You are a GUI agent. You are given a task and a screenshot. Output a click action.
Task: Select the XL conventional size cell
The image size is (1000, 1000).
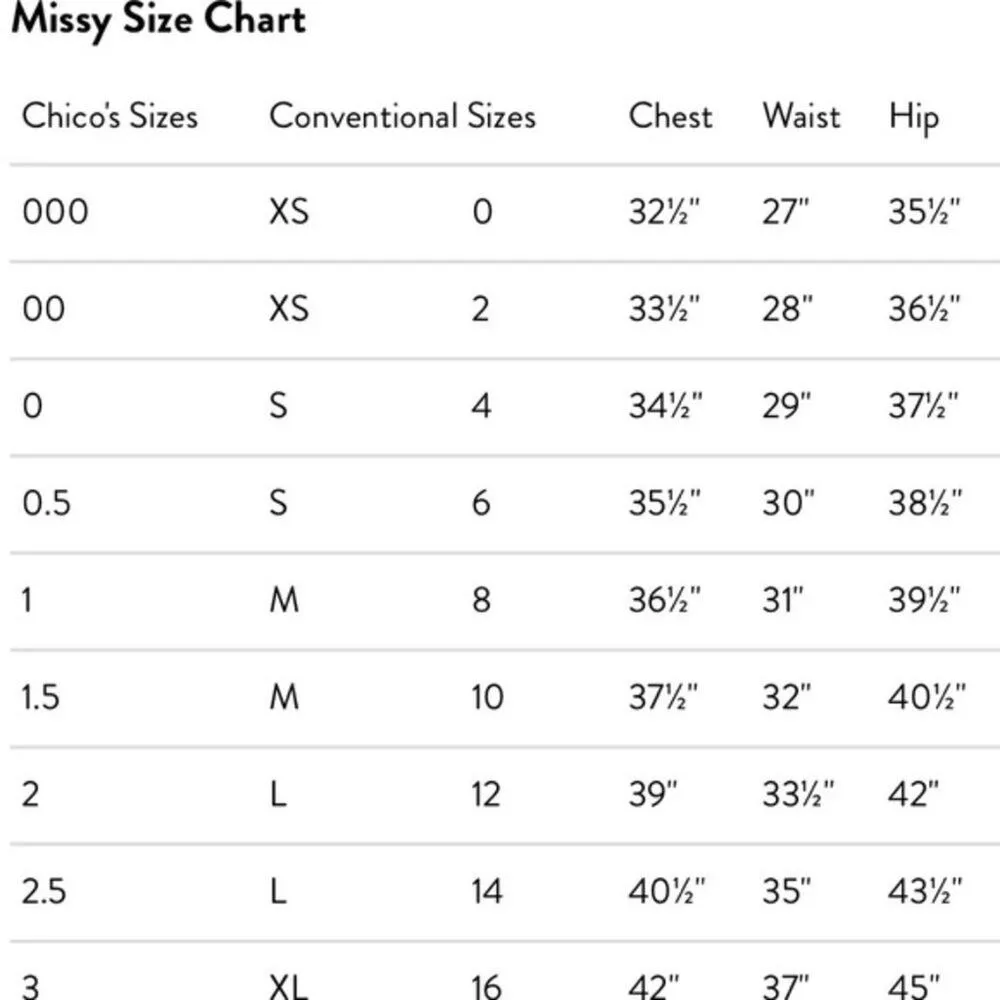pos(288,987)
